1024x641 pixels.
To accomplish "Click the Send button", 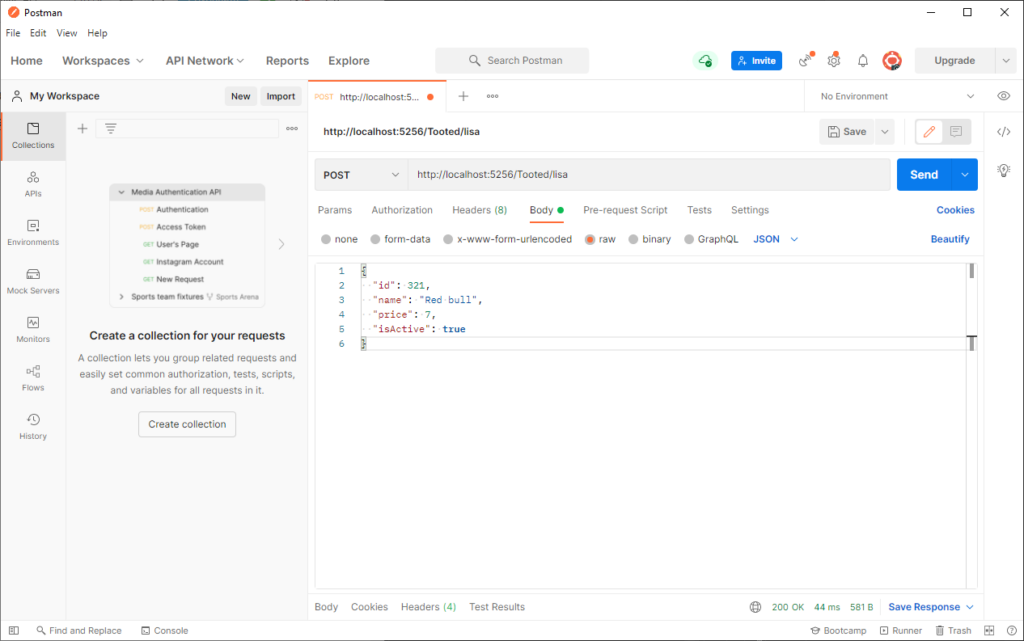I will tap(924, 175).
